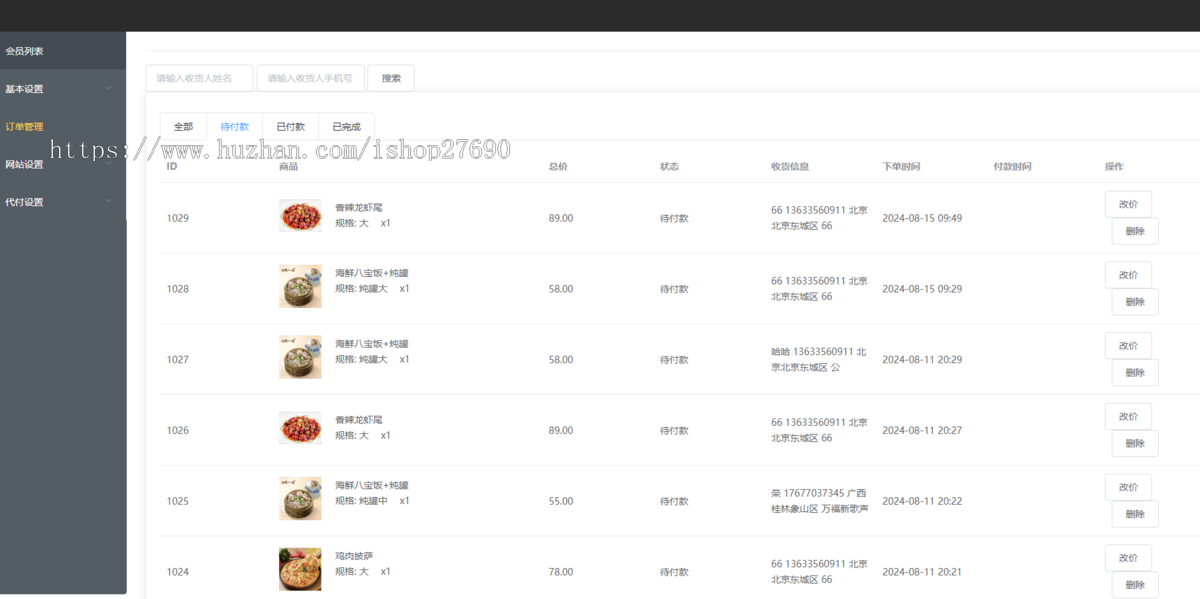Open product thumbnail of order 1028
The height and width of the screenshot is (599, 1200).
(300, 287)
